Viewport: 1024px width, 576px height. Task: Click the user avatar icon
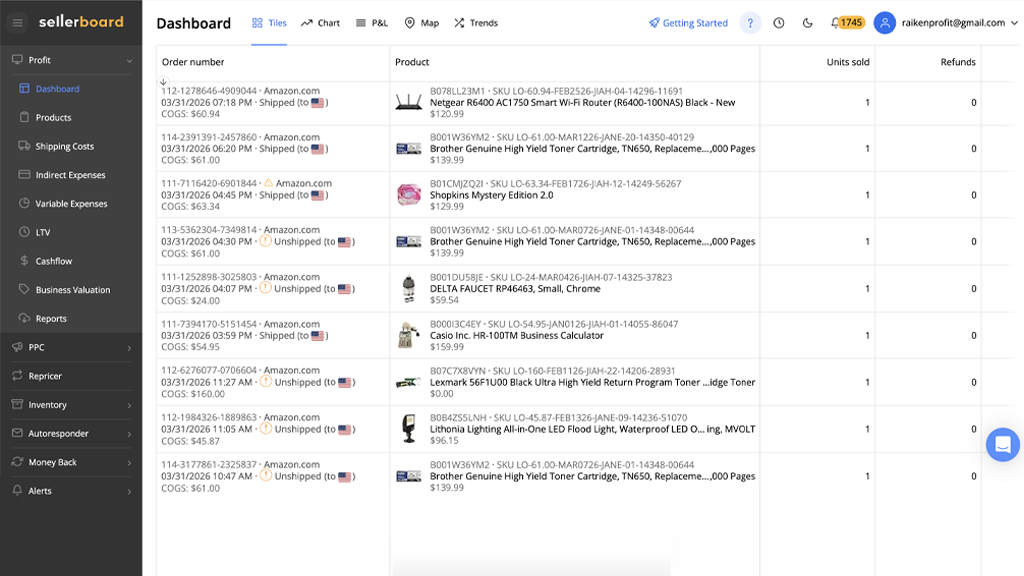click(884, 23)
